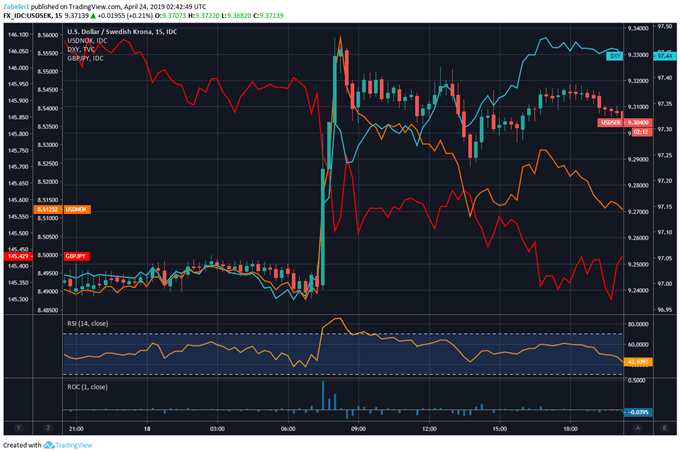
Task: Click the 21:00 time axis label
Action: click(76, 429)
